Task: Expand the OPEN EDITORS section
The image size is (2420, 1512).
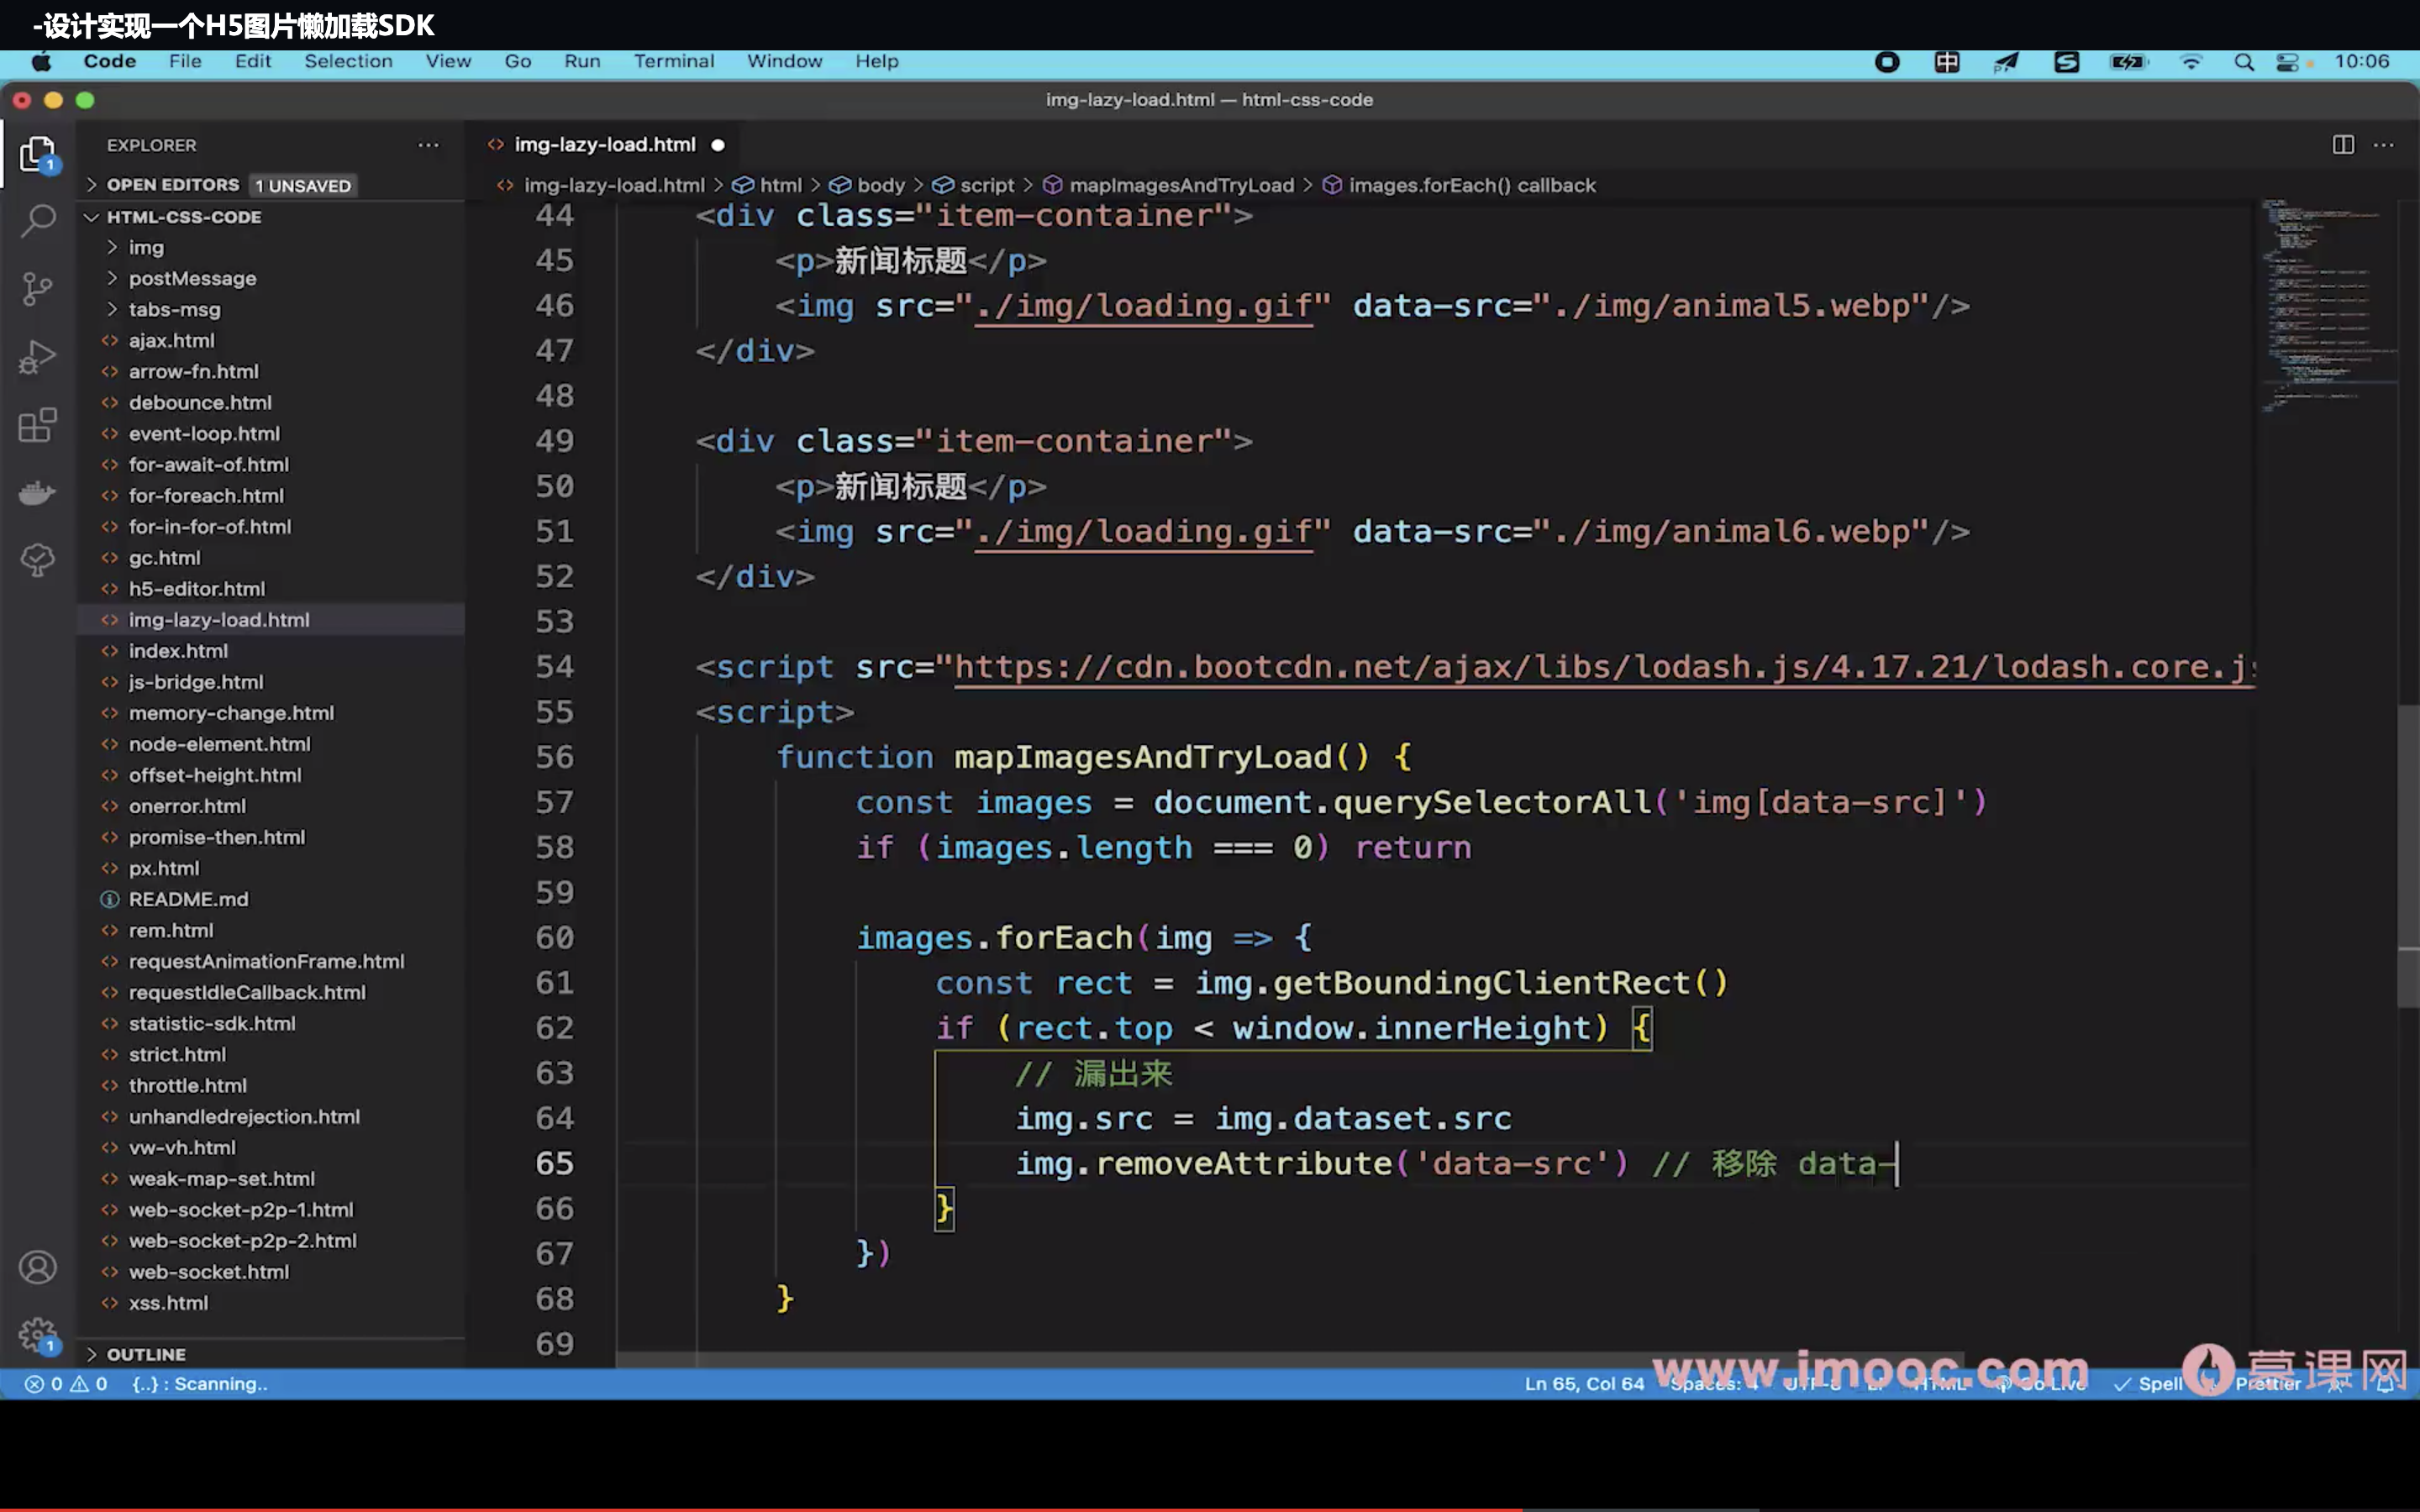Action: (x=172, y=185)
